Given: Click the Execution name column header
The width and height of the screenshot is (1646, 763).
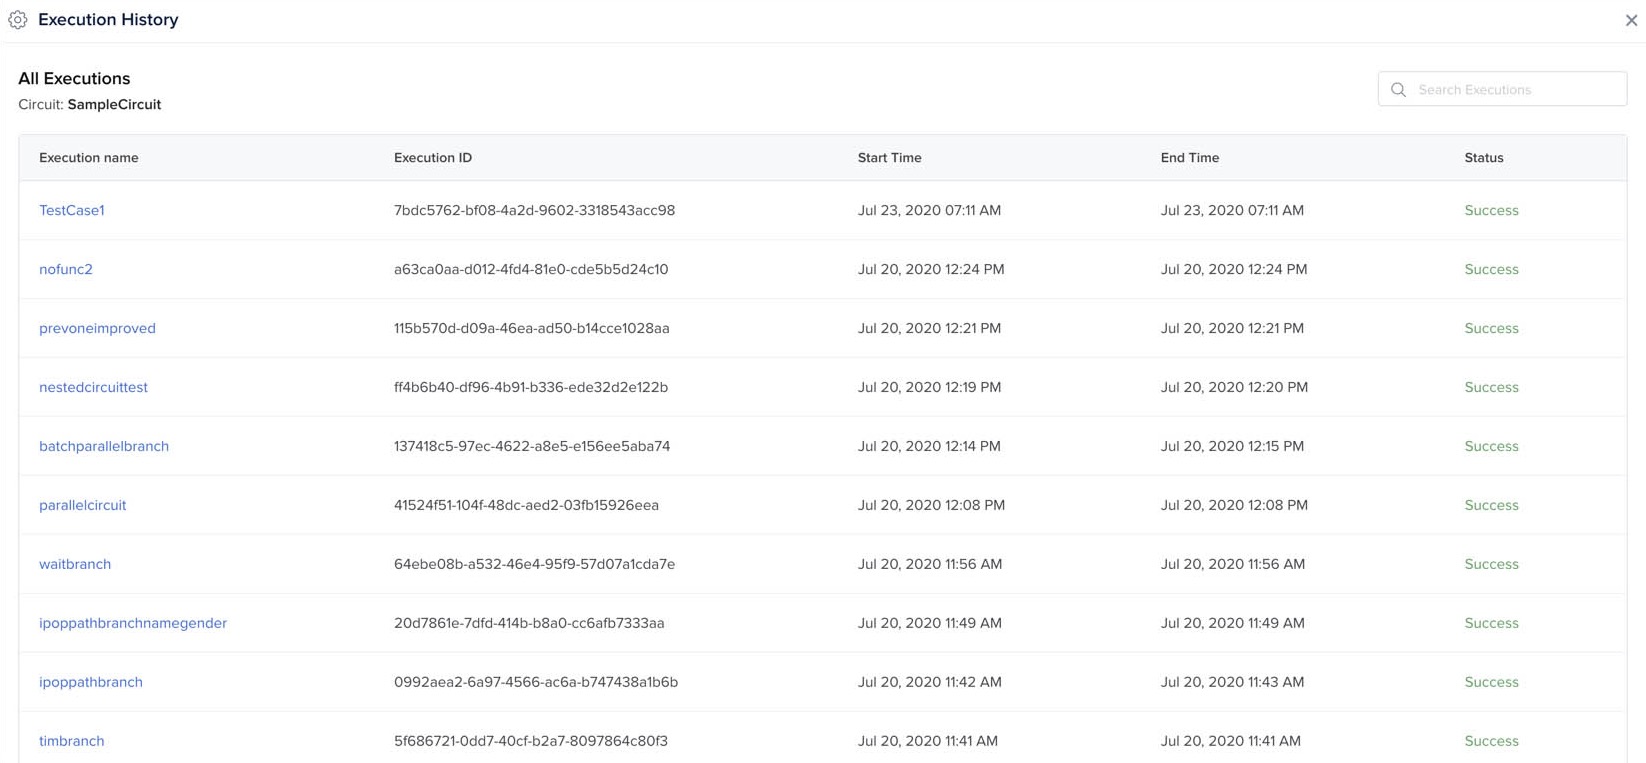Looking at the screenshot, I should (89, 158).
